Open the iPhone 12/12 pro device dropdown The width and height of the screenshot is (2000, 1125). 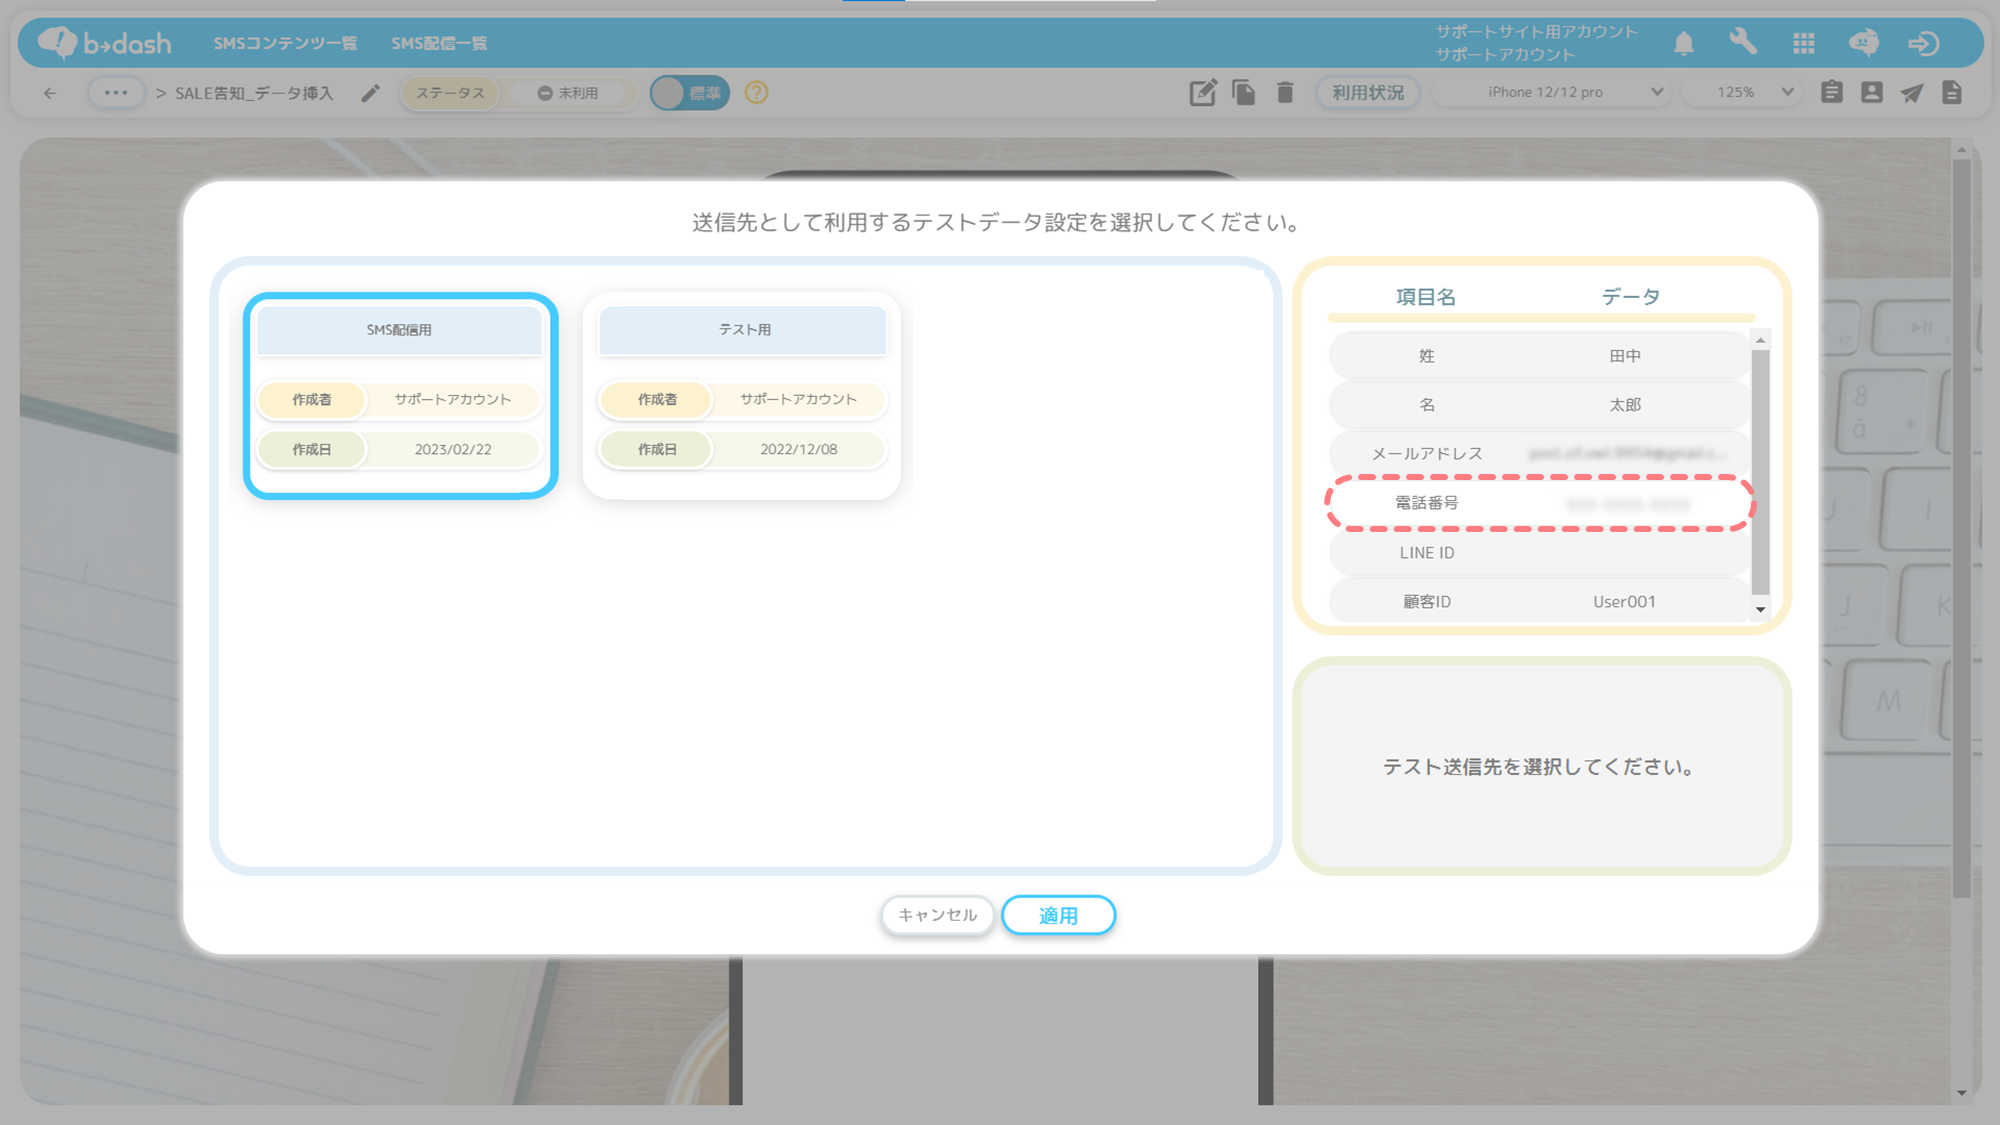click(x=1556, y=92)
